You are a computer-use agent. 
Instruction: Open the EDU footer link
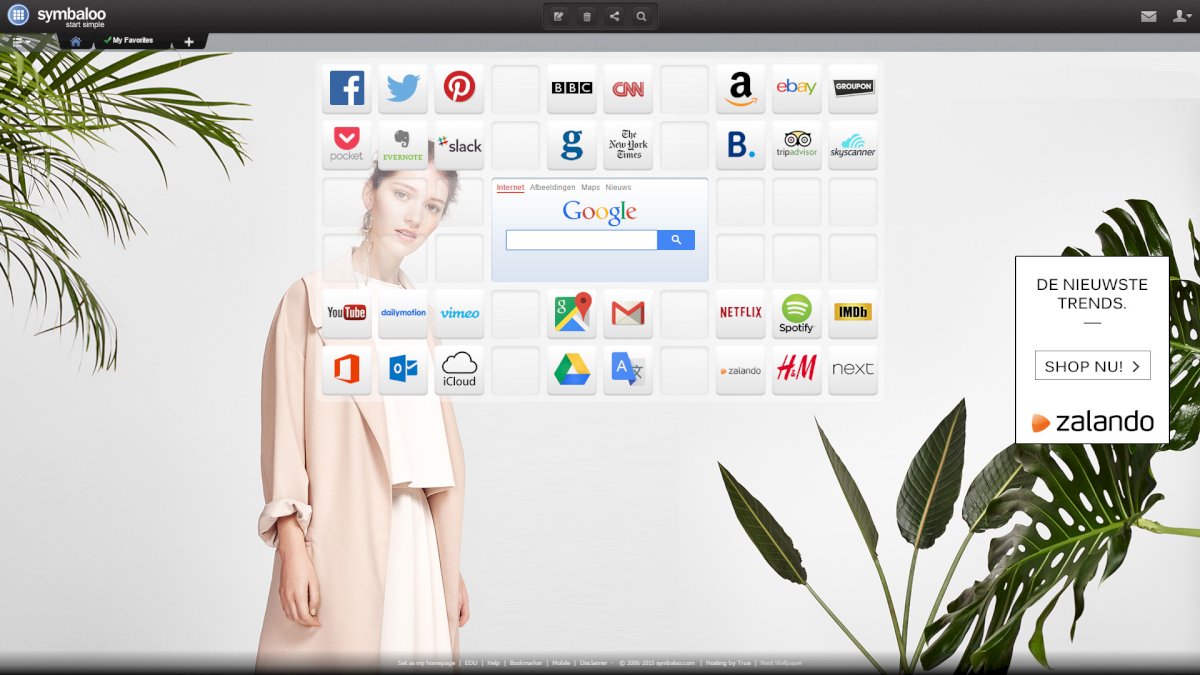click(471, 663)
